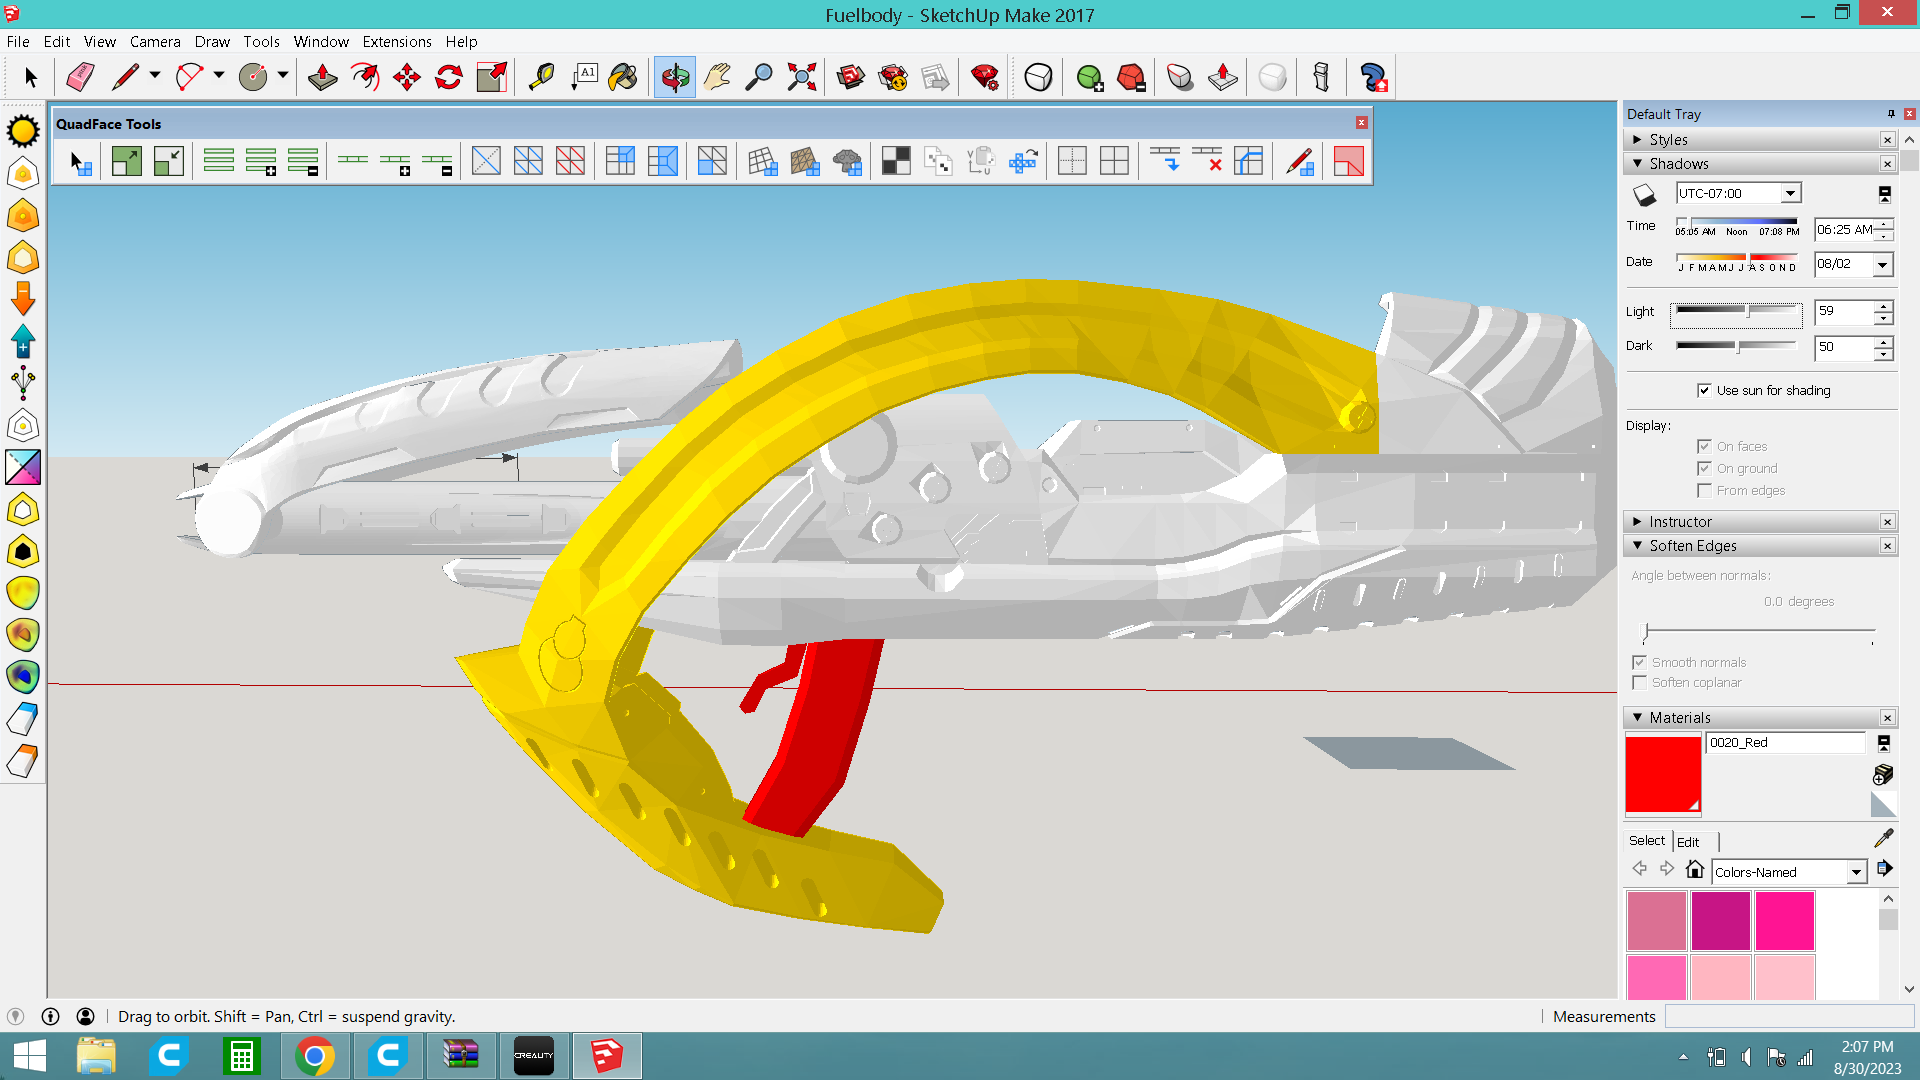Select the Move tool
Image resolution: width=1920 pixels, height=1080 pixels.
coord(407,77)
